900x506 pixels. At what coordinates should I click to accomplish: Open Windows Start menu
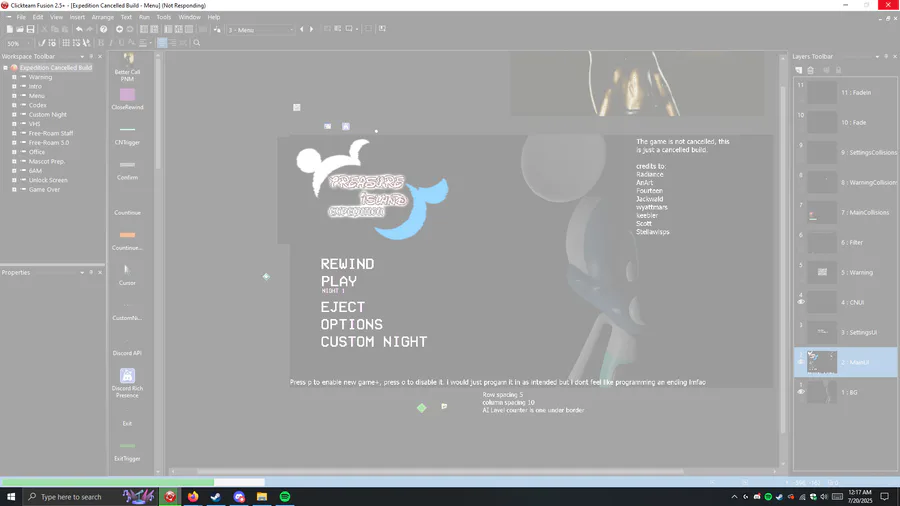pos(11,497)
